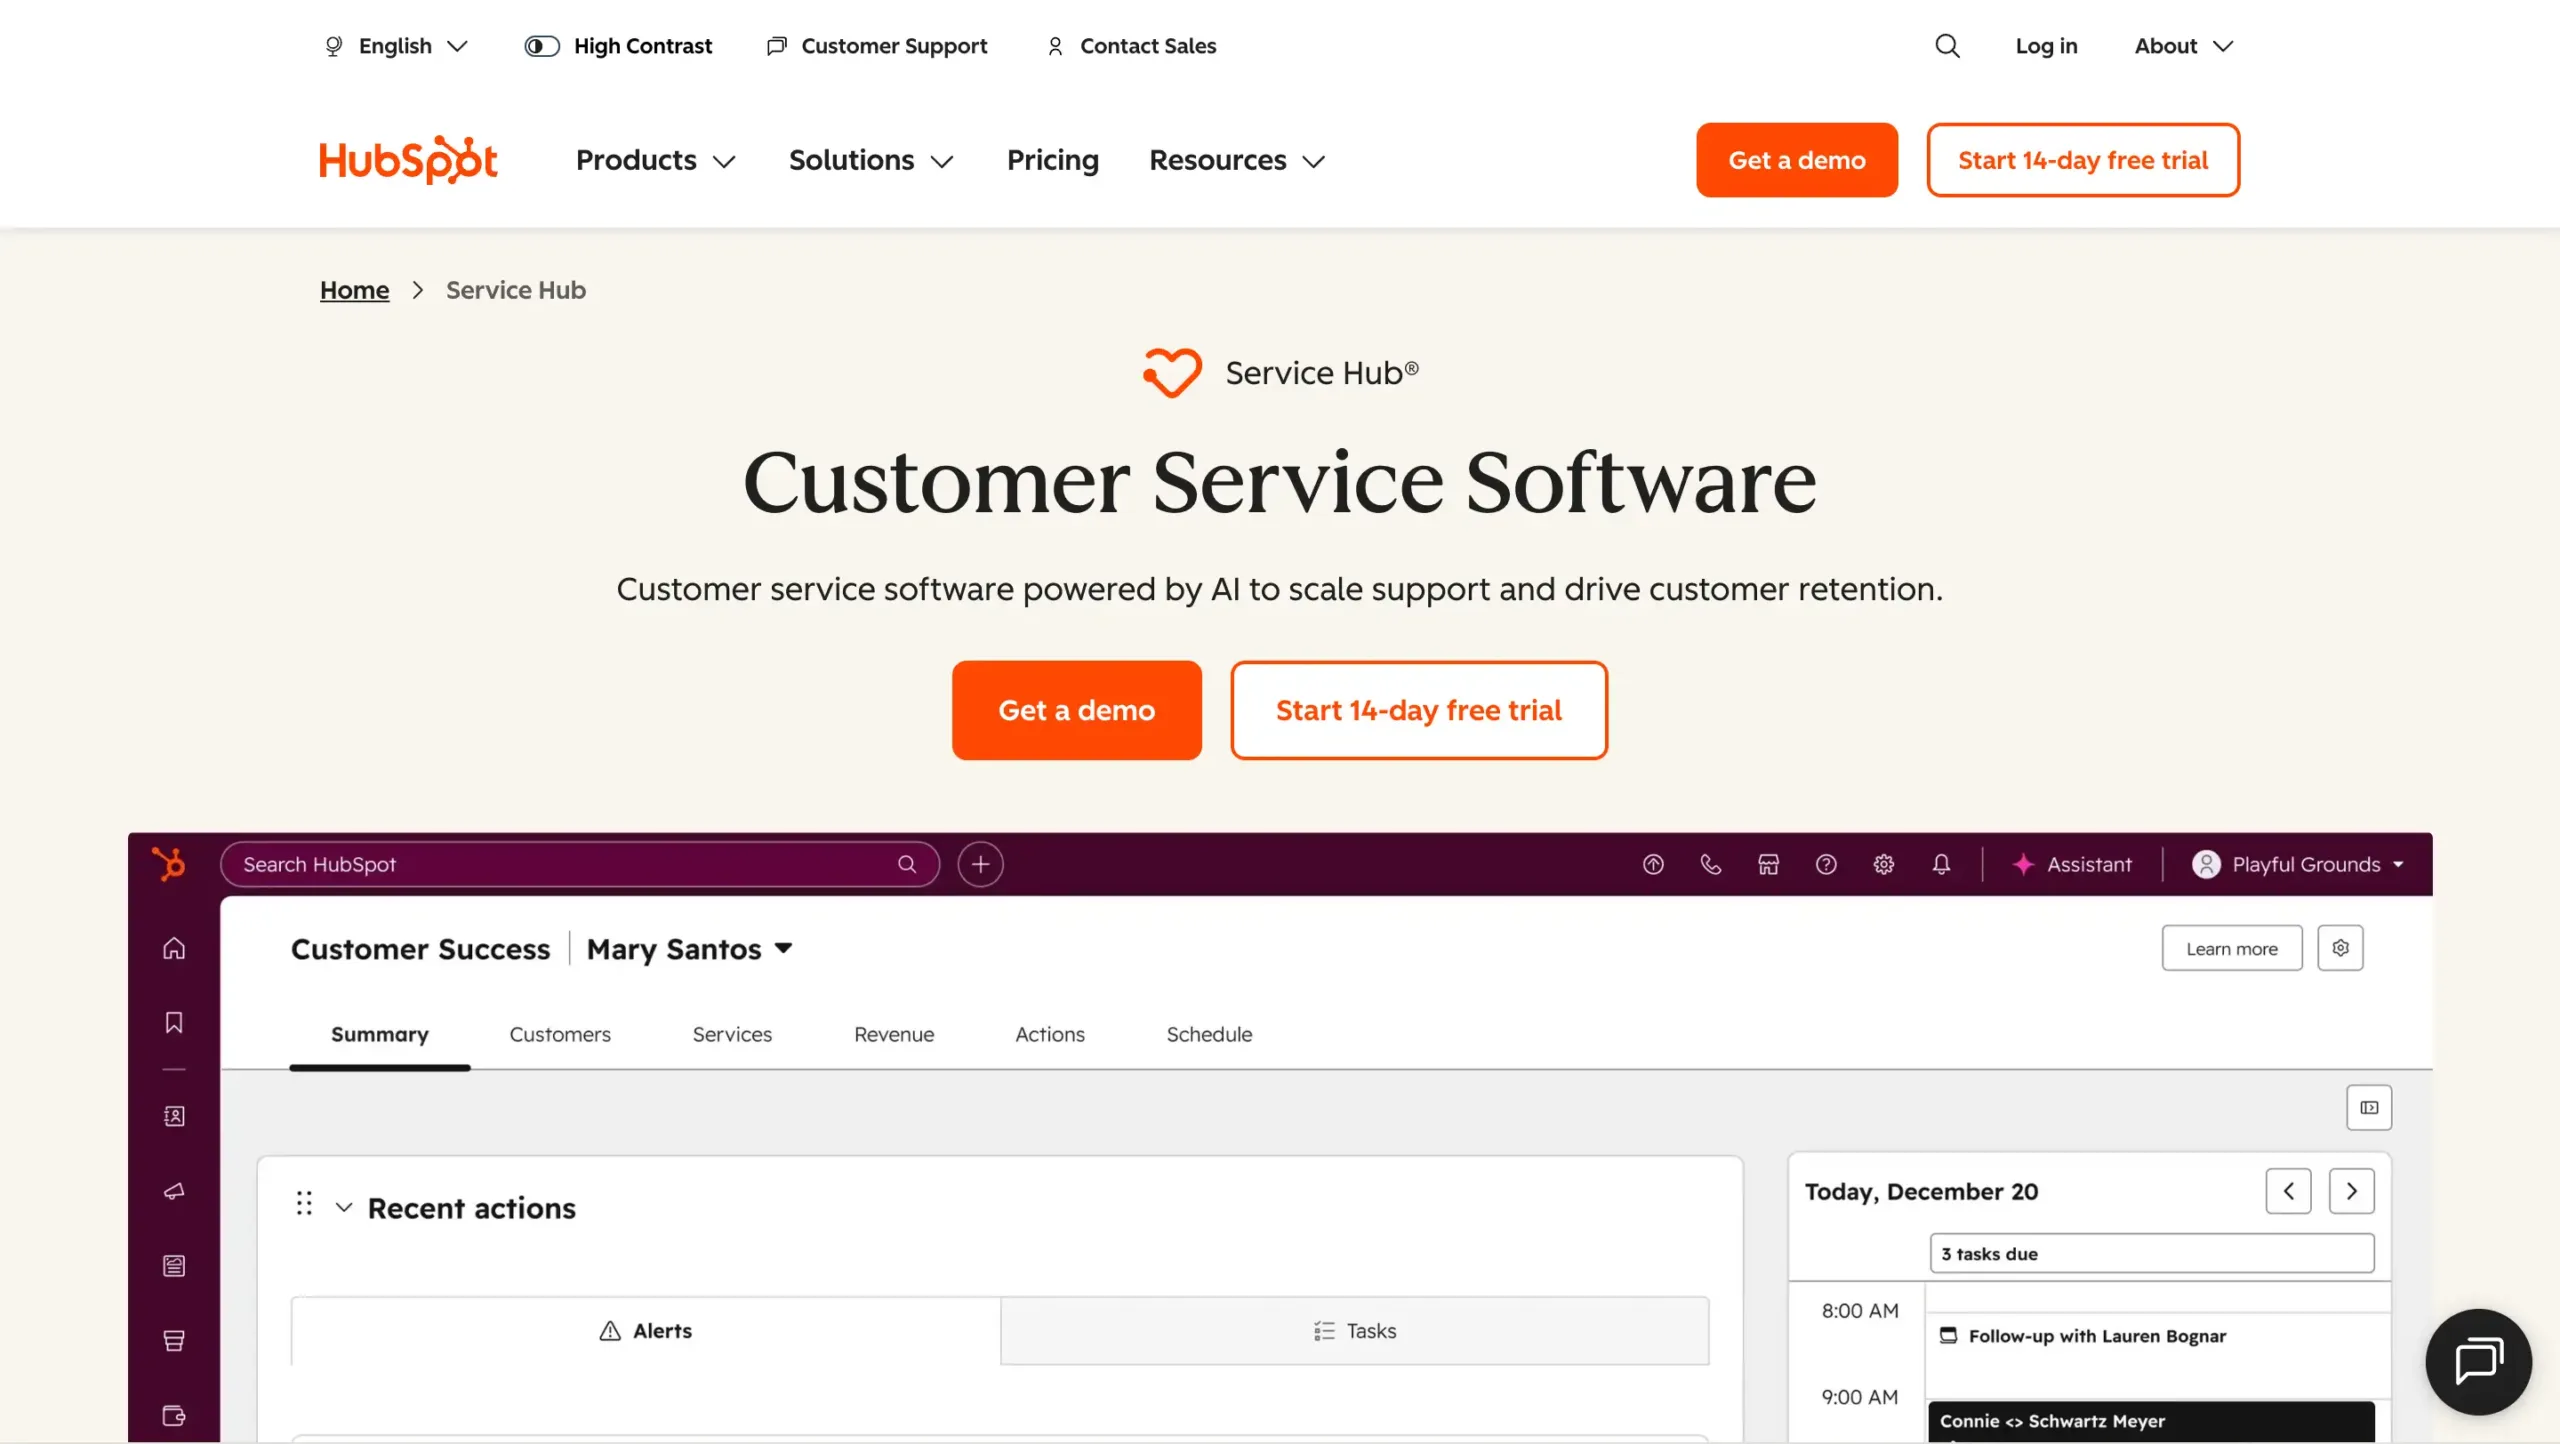Open the contacts icon in sidebar
The width and height of the screenshot is (2560, 1444).
click(x=174, y=1116)
